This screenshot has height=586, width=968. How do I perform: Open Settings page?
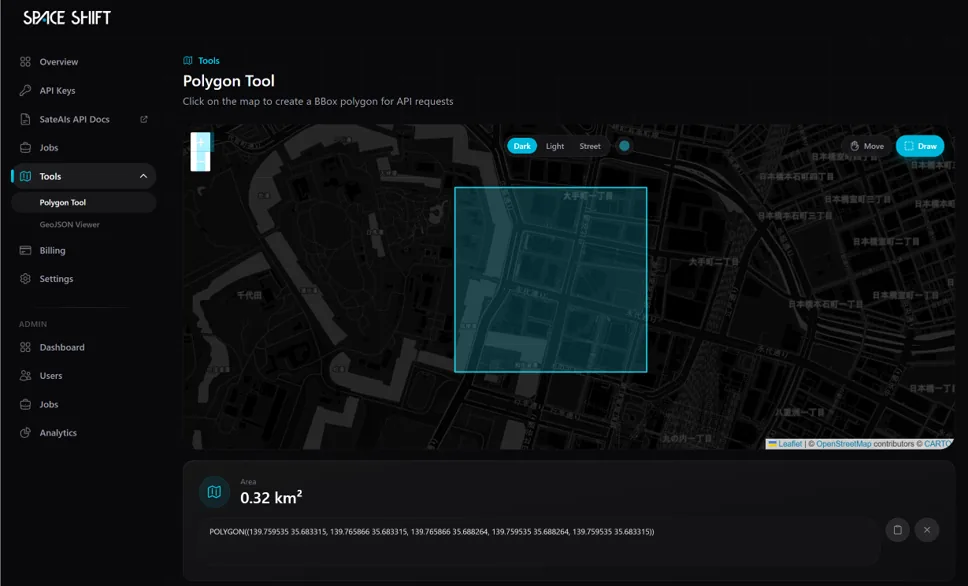click(x=56, y=278)
